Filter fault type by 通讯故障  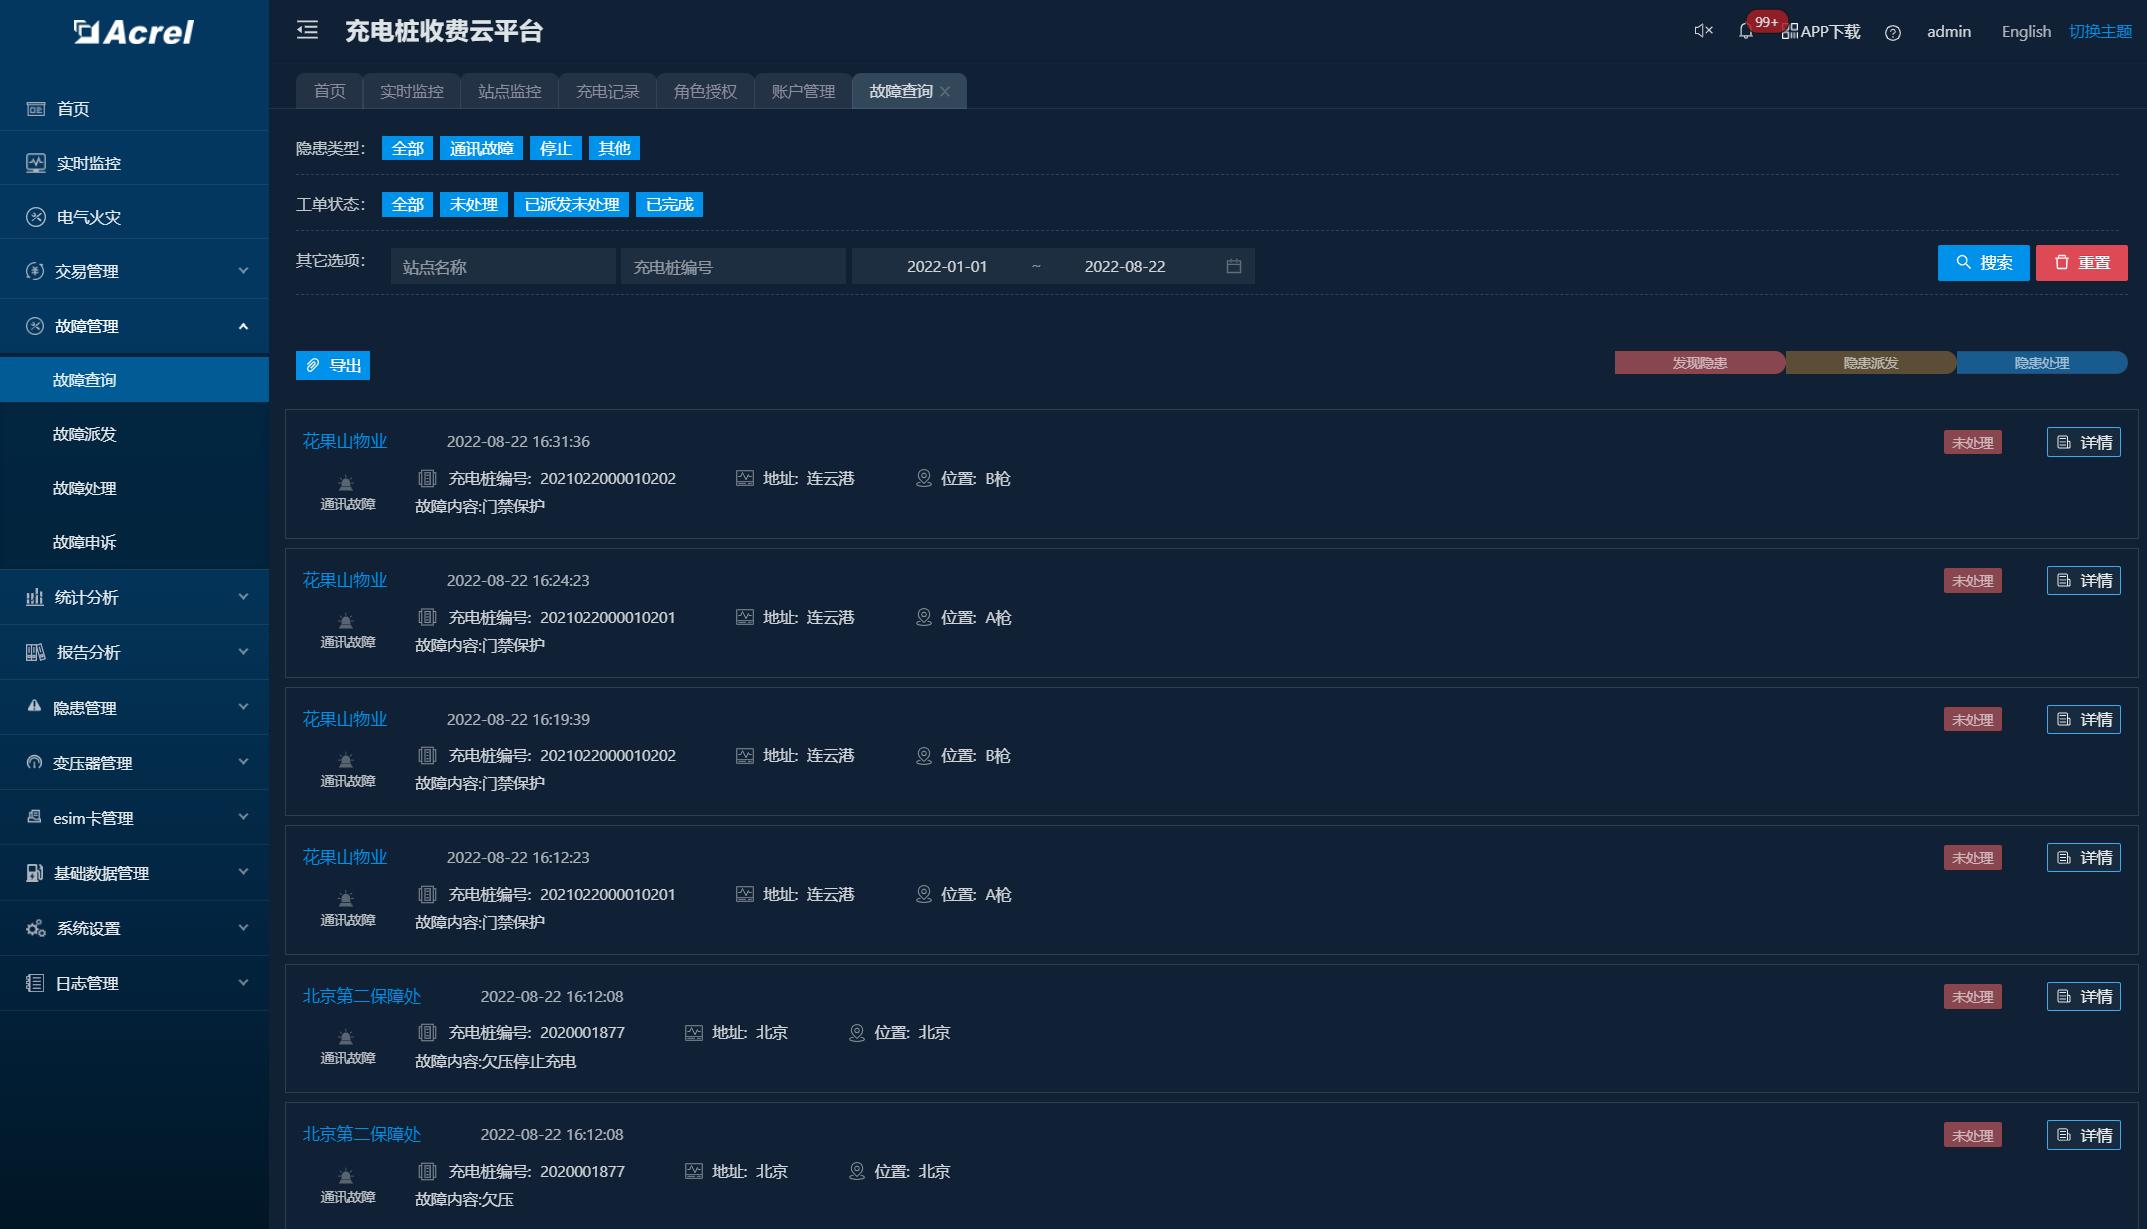(481, 148)
